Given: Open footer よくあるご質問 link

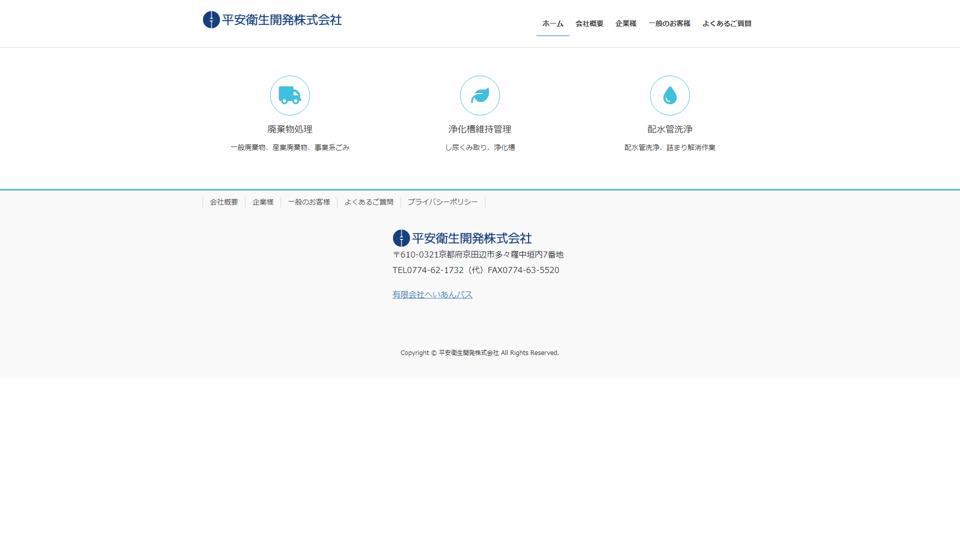Looking at the screenshot, I should pos(369,202).
